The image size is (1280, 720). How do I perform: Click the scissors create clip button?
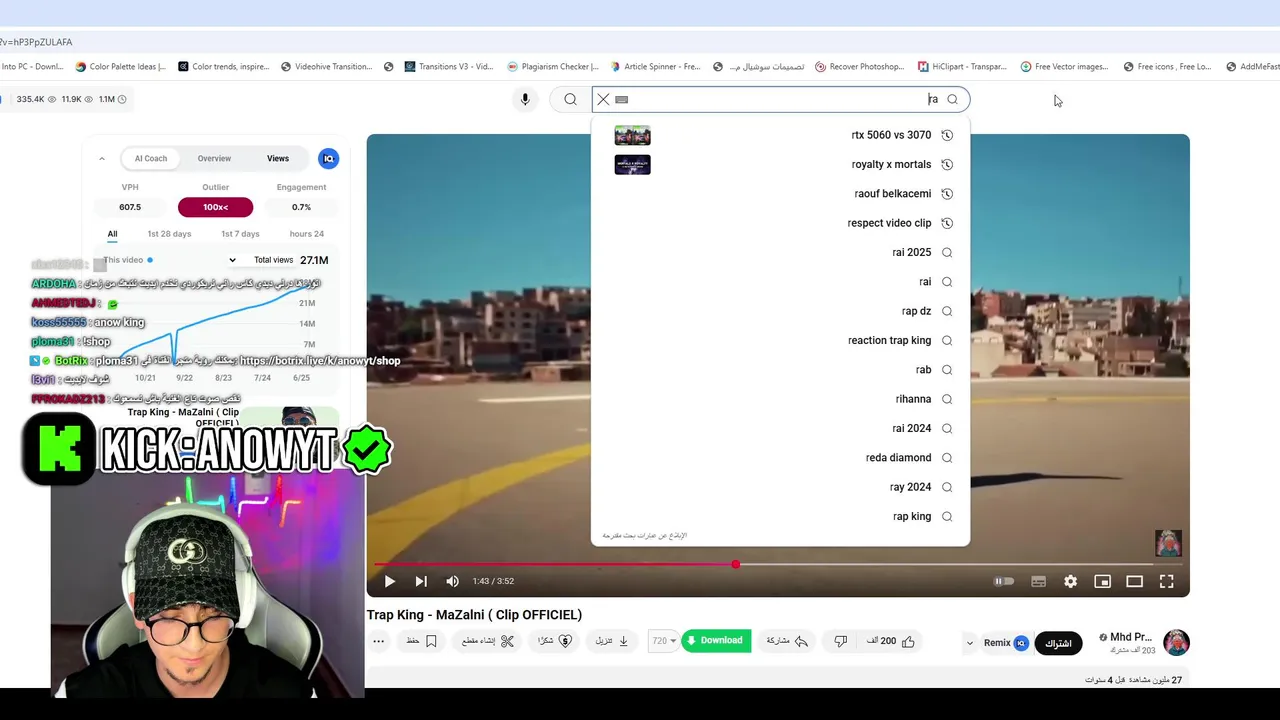pos(488,641)
